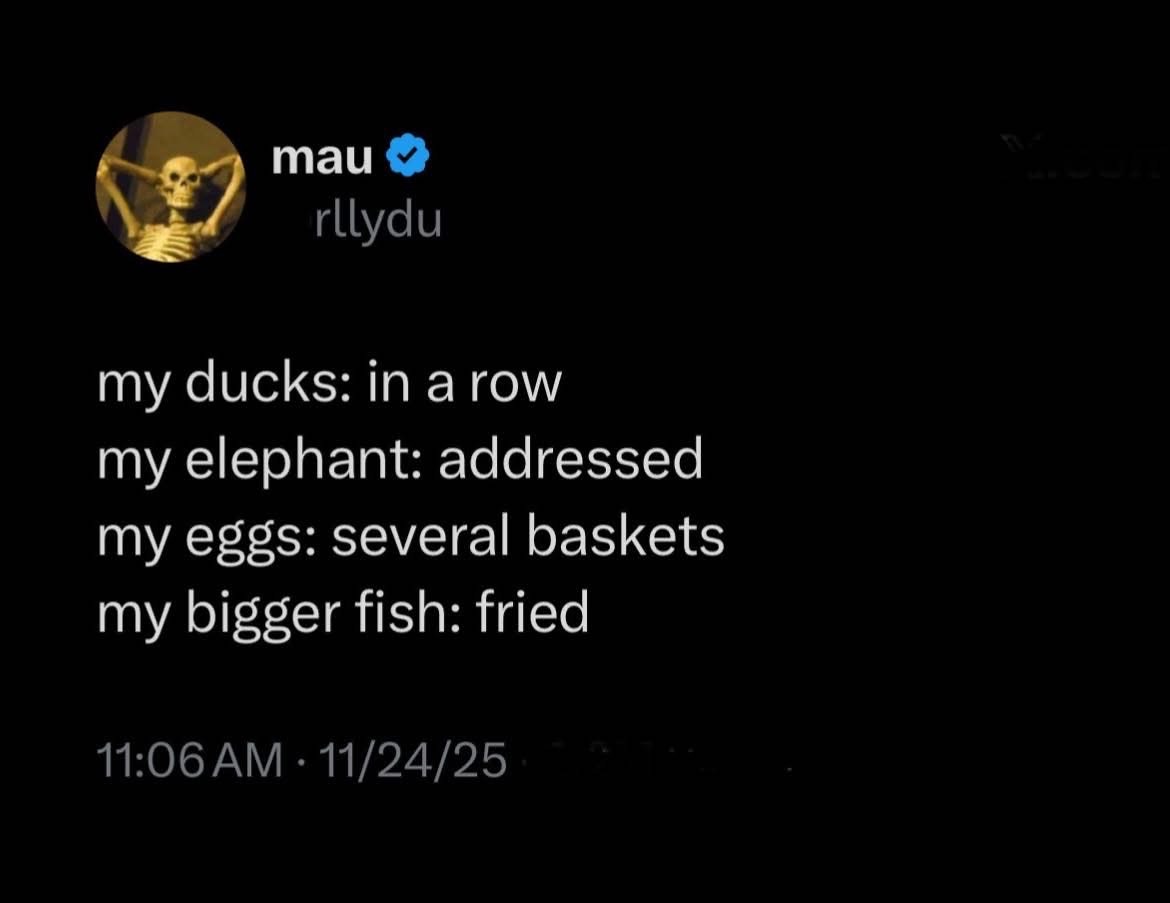Select the line my eggs: several baskets
Screen dimensions: 1170x903
[411, 537]
